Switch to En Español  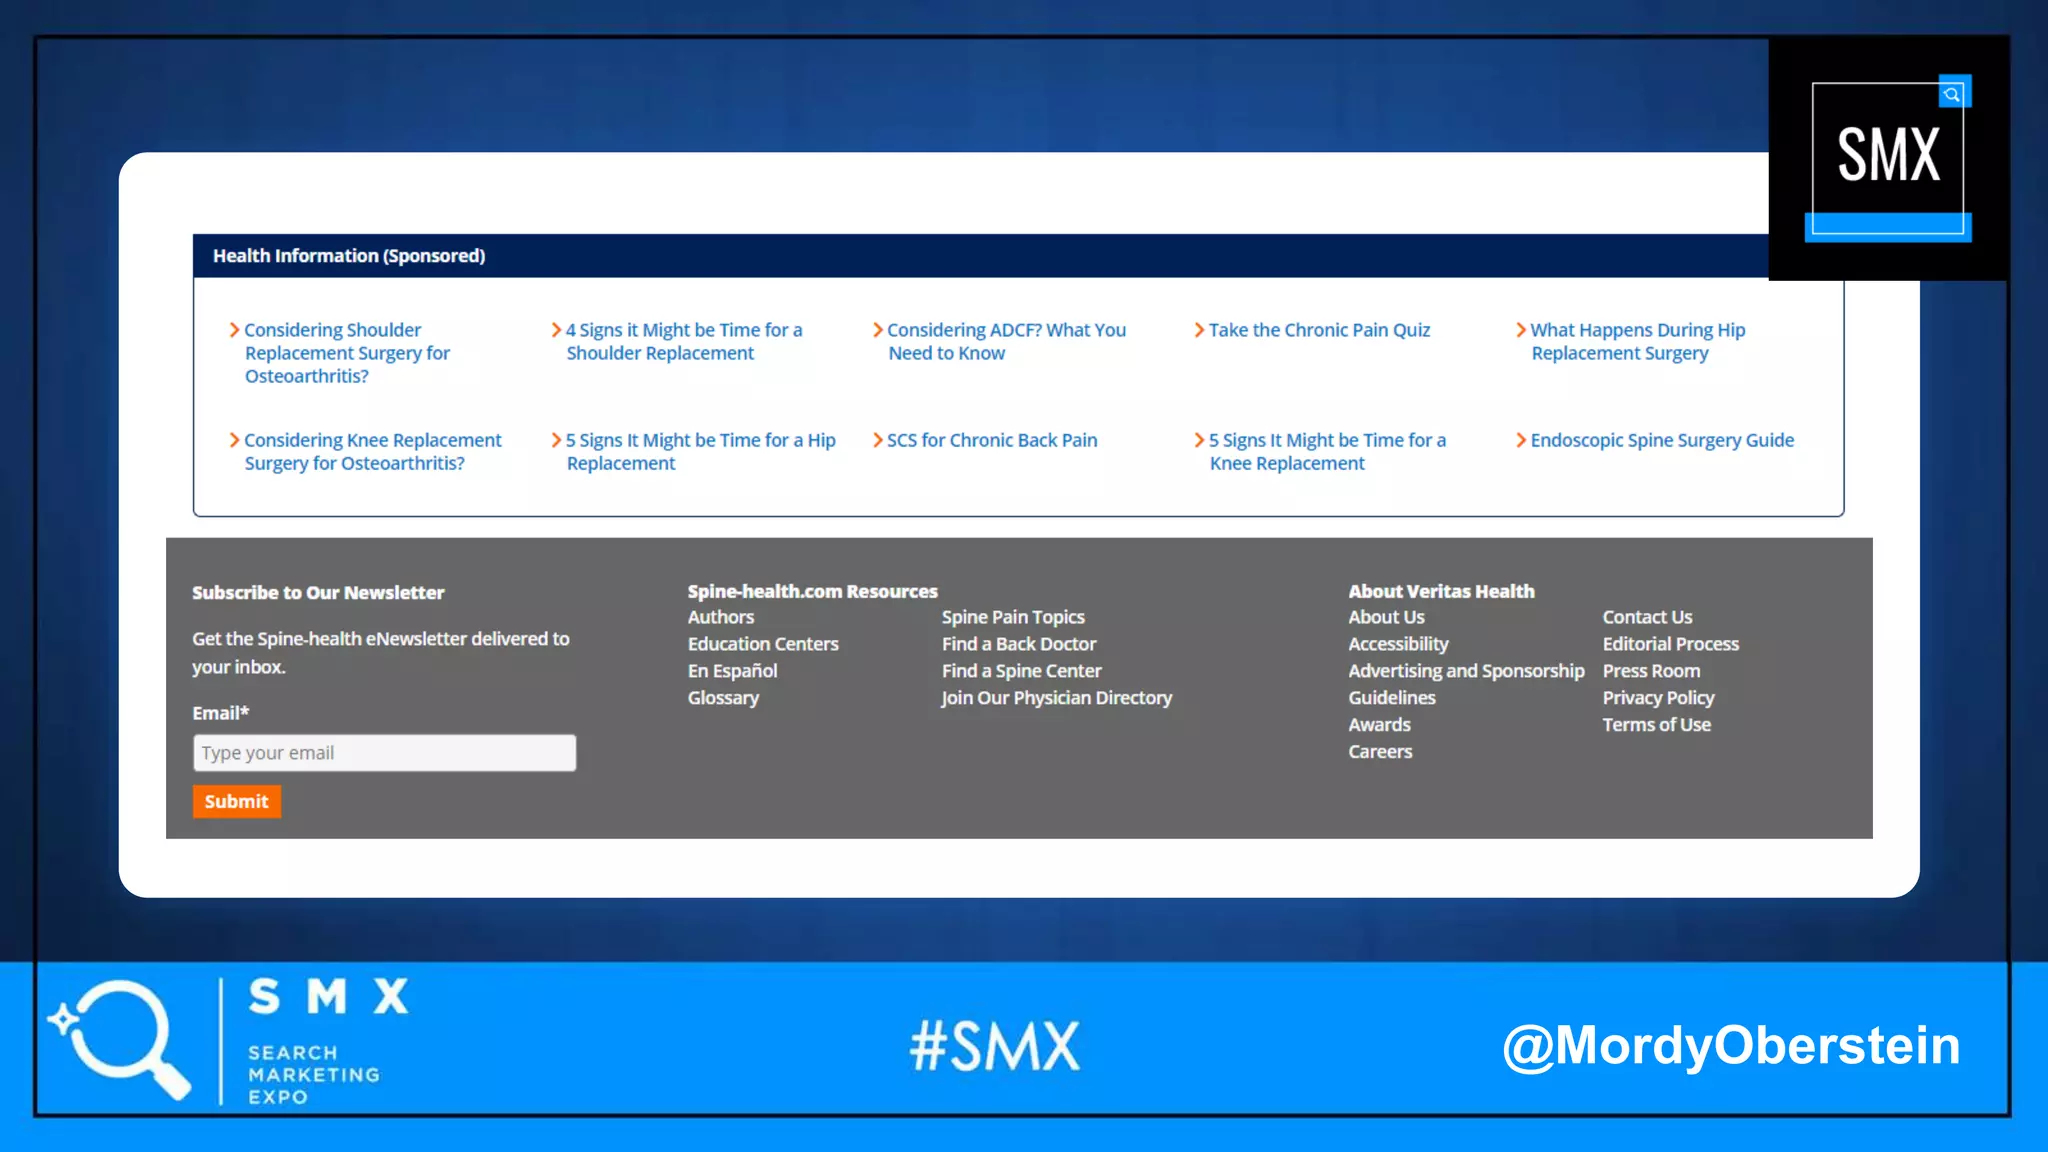click(732, 671)
